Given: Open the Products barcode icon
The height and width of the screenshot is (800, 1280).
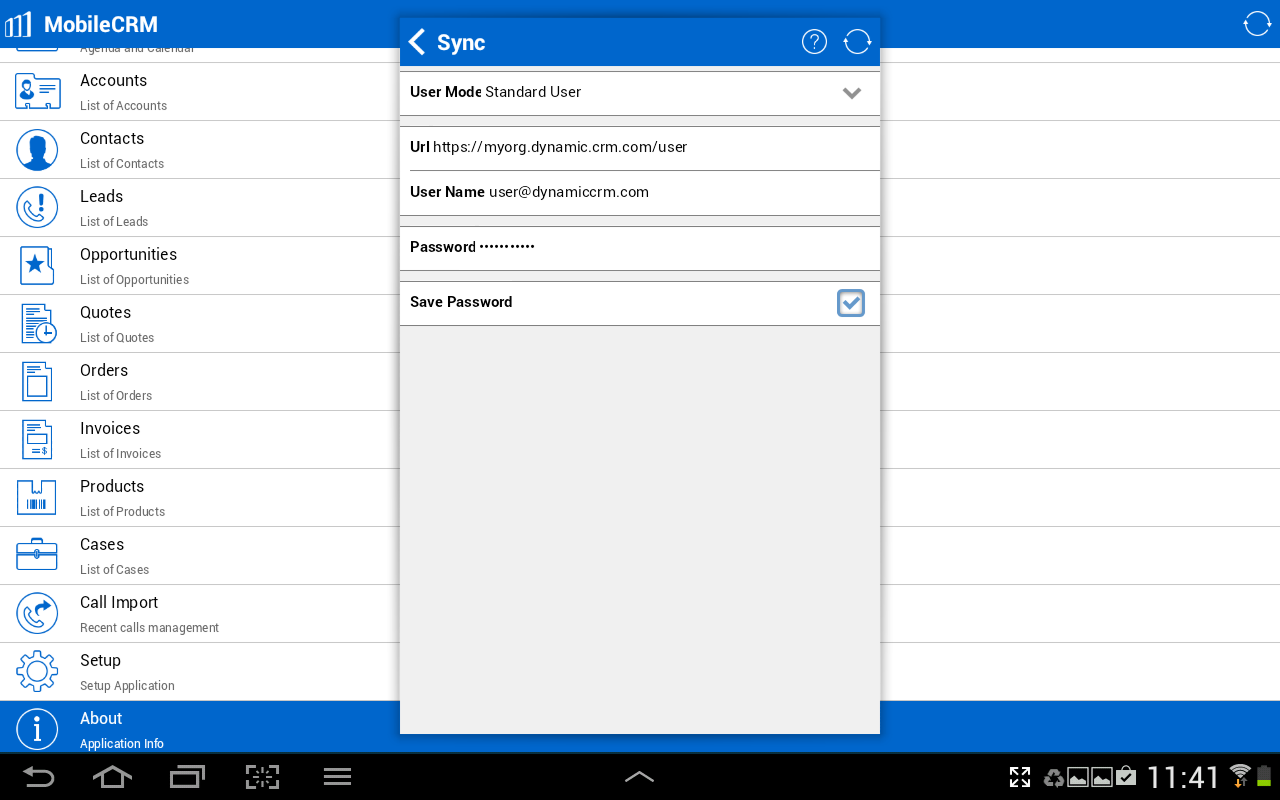Looking at the screenshot, I should tap(37, 497).
